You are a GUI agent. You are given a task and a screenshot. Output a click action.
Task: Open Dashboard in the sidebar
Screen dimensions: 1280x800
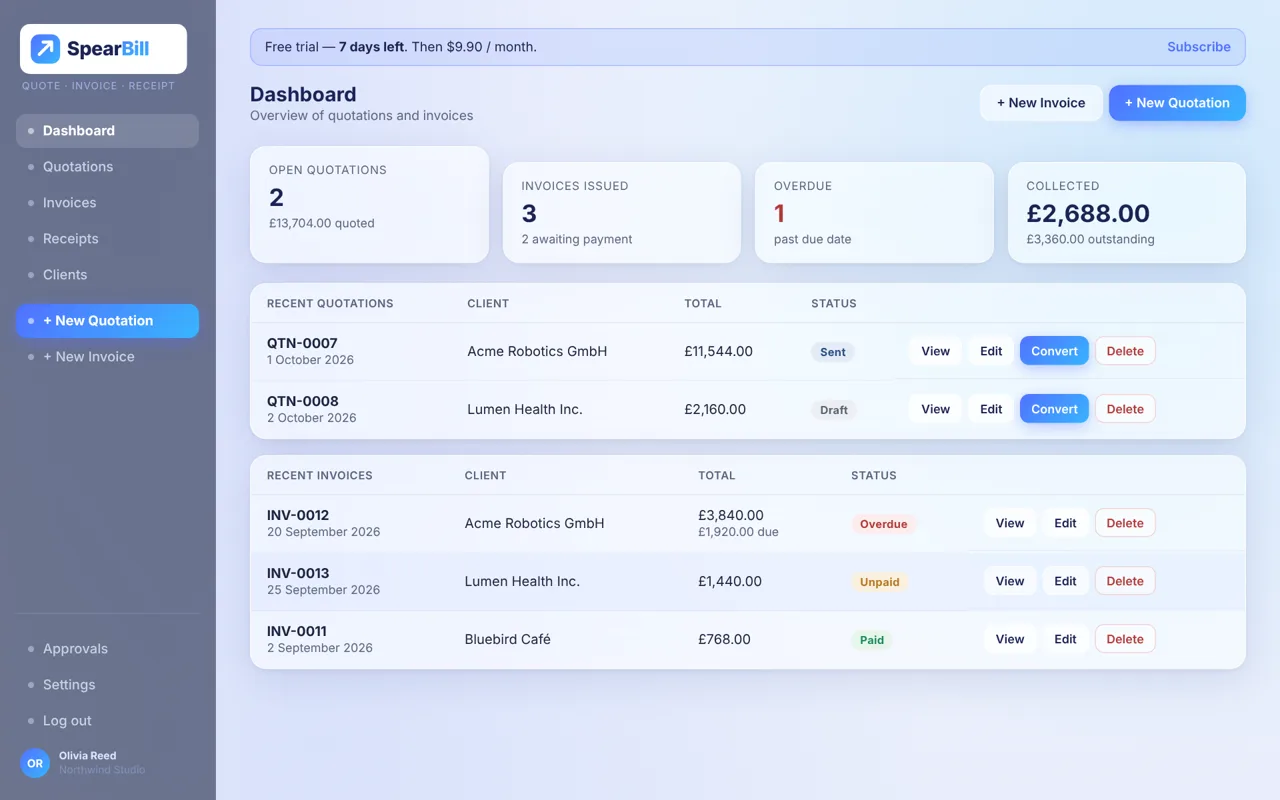(x=107, y=131)
